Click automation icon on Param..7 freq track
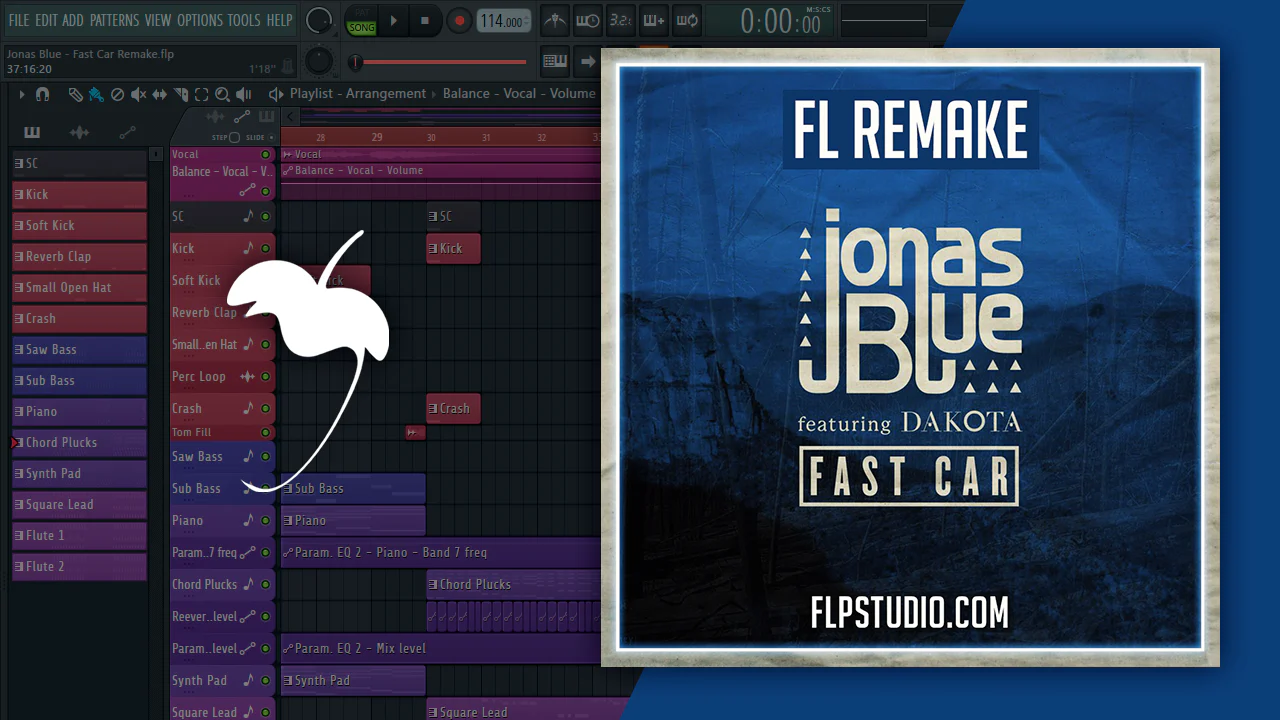 tap(247, 552)
